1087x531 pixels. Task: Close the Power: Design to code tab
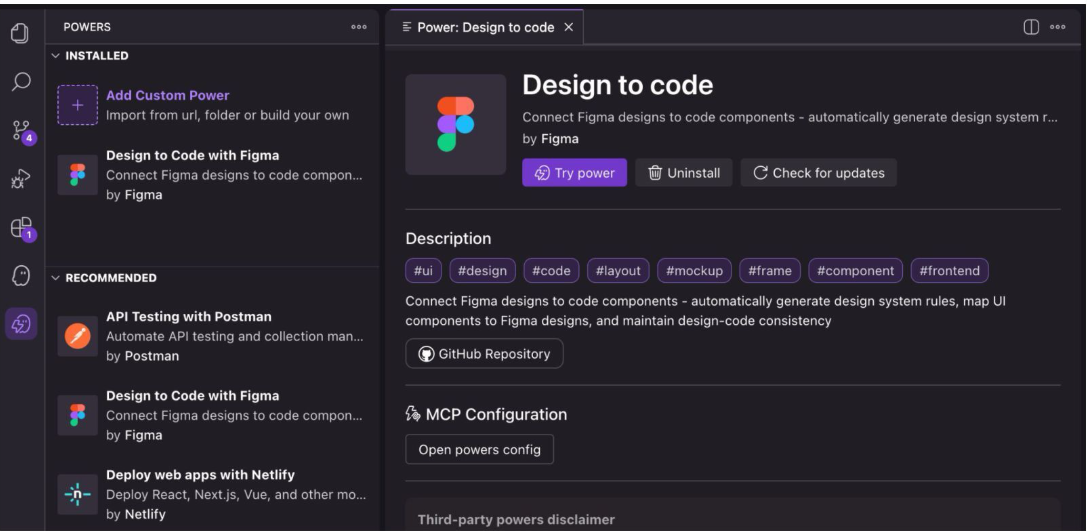coord(568,27)
